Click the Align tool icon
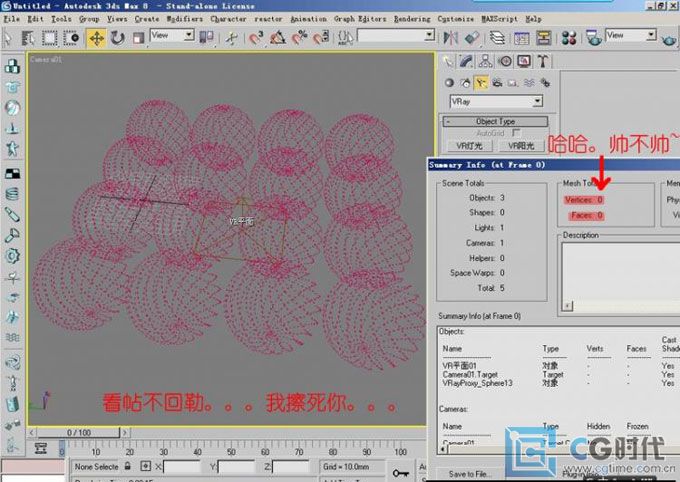Viewport: 680px width, 482px height. pos(472,38)
